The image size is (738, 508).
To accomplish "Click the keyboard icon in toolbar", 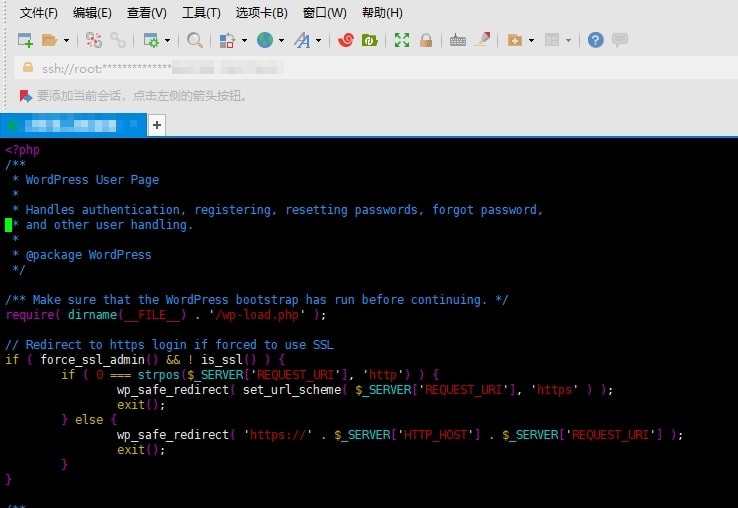I will click(458, 40).
